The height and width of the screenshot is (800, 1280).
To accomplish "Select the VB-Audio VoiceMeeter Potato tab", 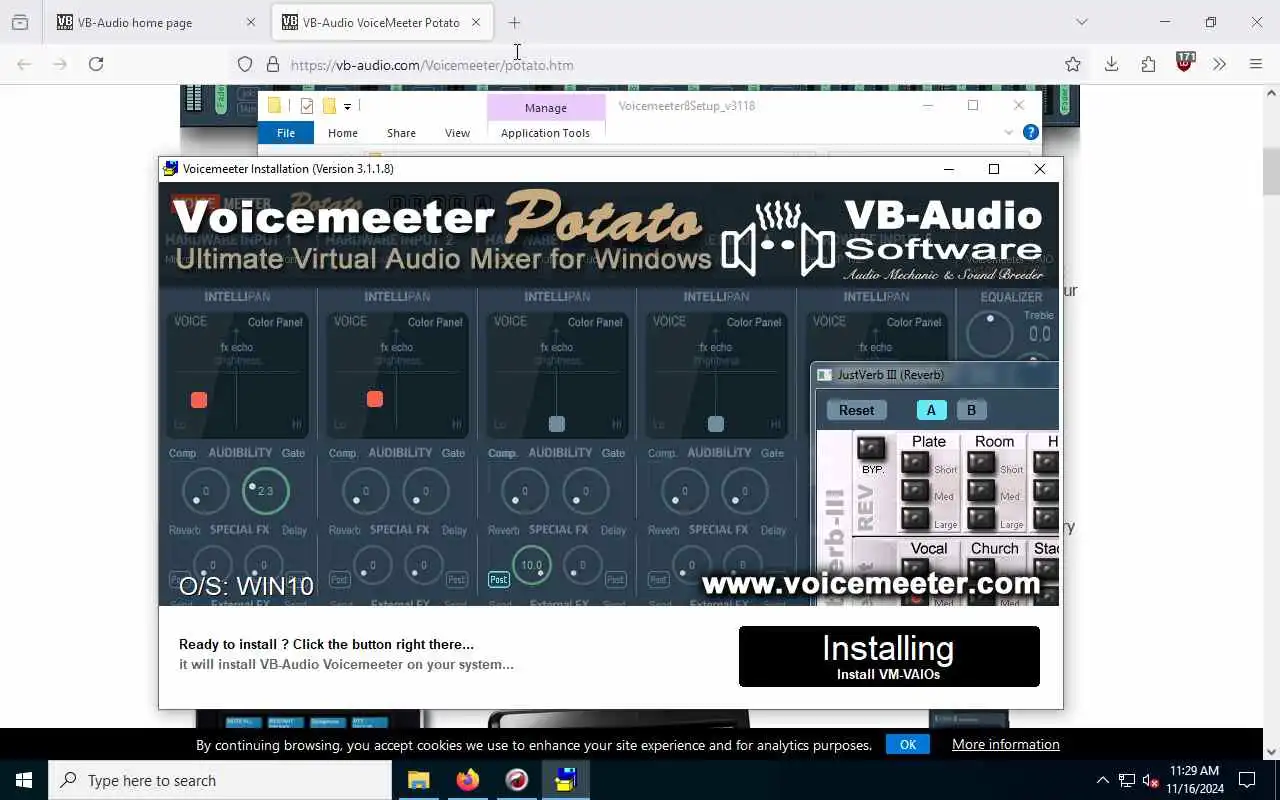I will (381, 22).
